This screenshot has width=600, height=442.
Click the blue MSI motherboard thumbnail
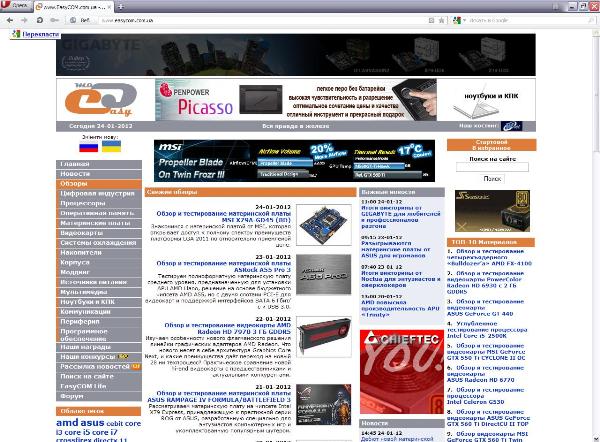[x=324, y=225]
